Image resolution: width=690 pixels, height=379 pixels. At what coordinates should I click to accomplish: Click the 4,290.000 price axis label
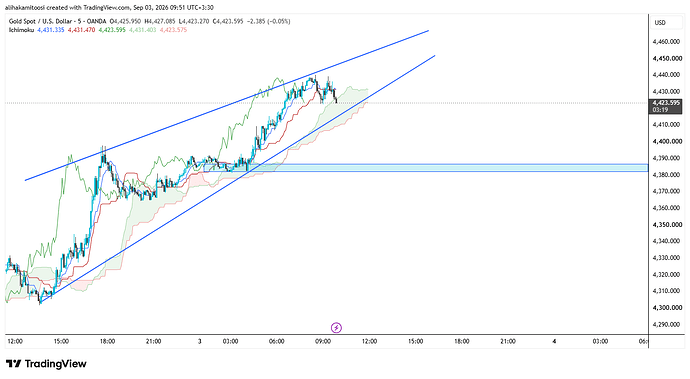667,324
